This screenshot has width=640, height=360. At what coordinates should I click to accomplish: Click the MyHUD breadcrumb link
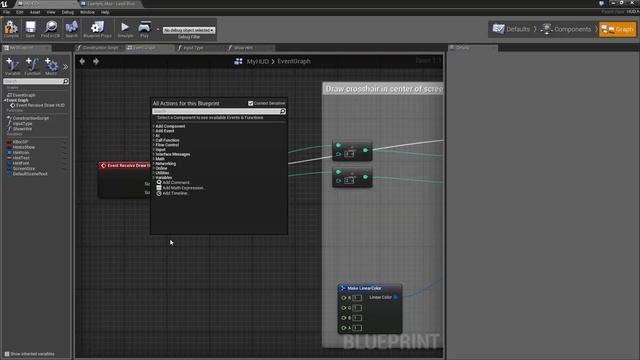(x=258, y=61)
